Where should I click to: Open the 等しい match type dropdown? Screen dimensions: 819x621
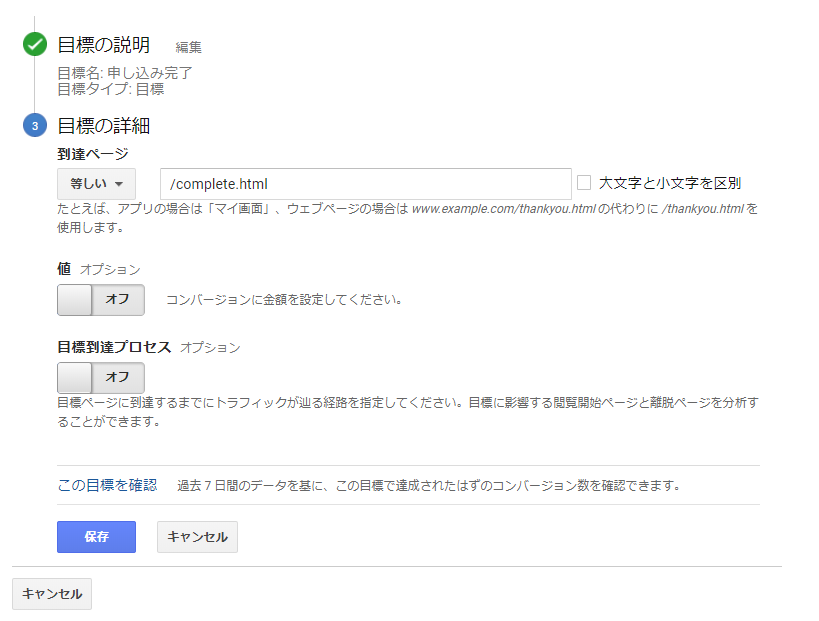96,184
